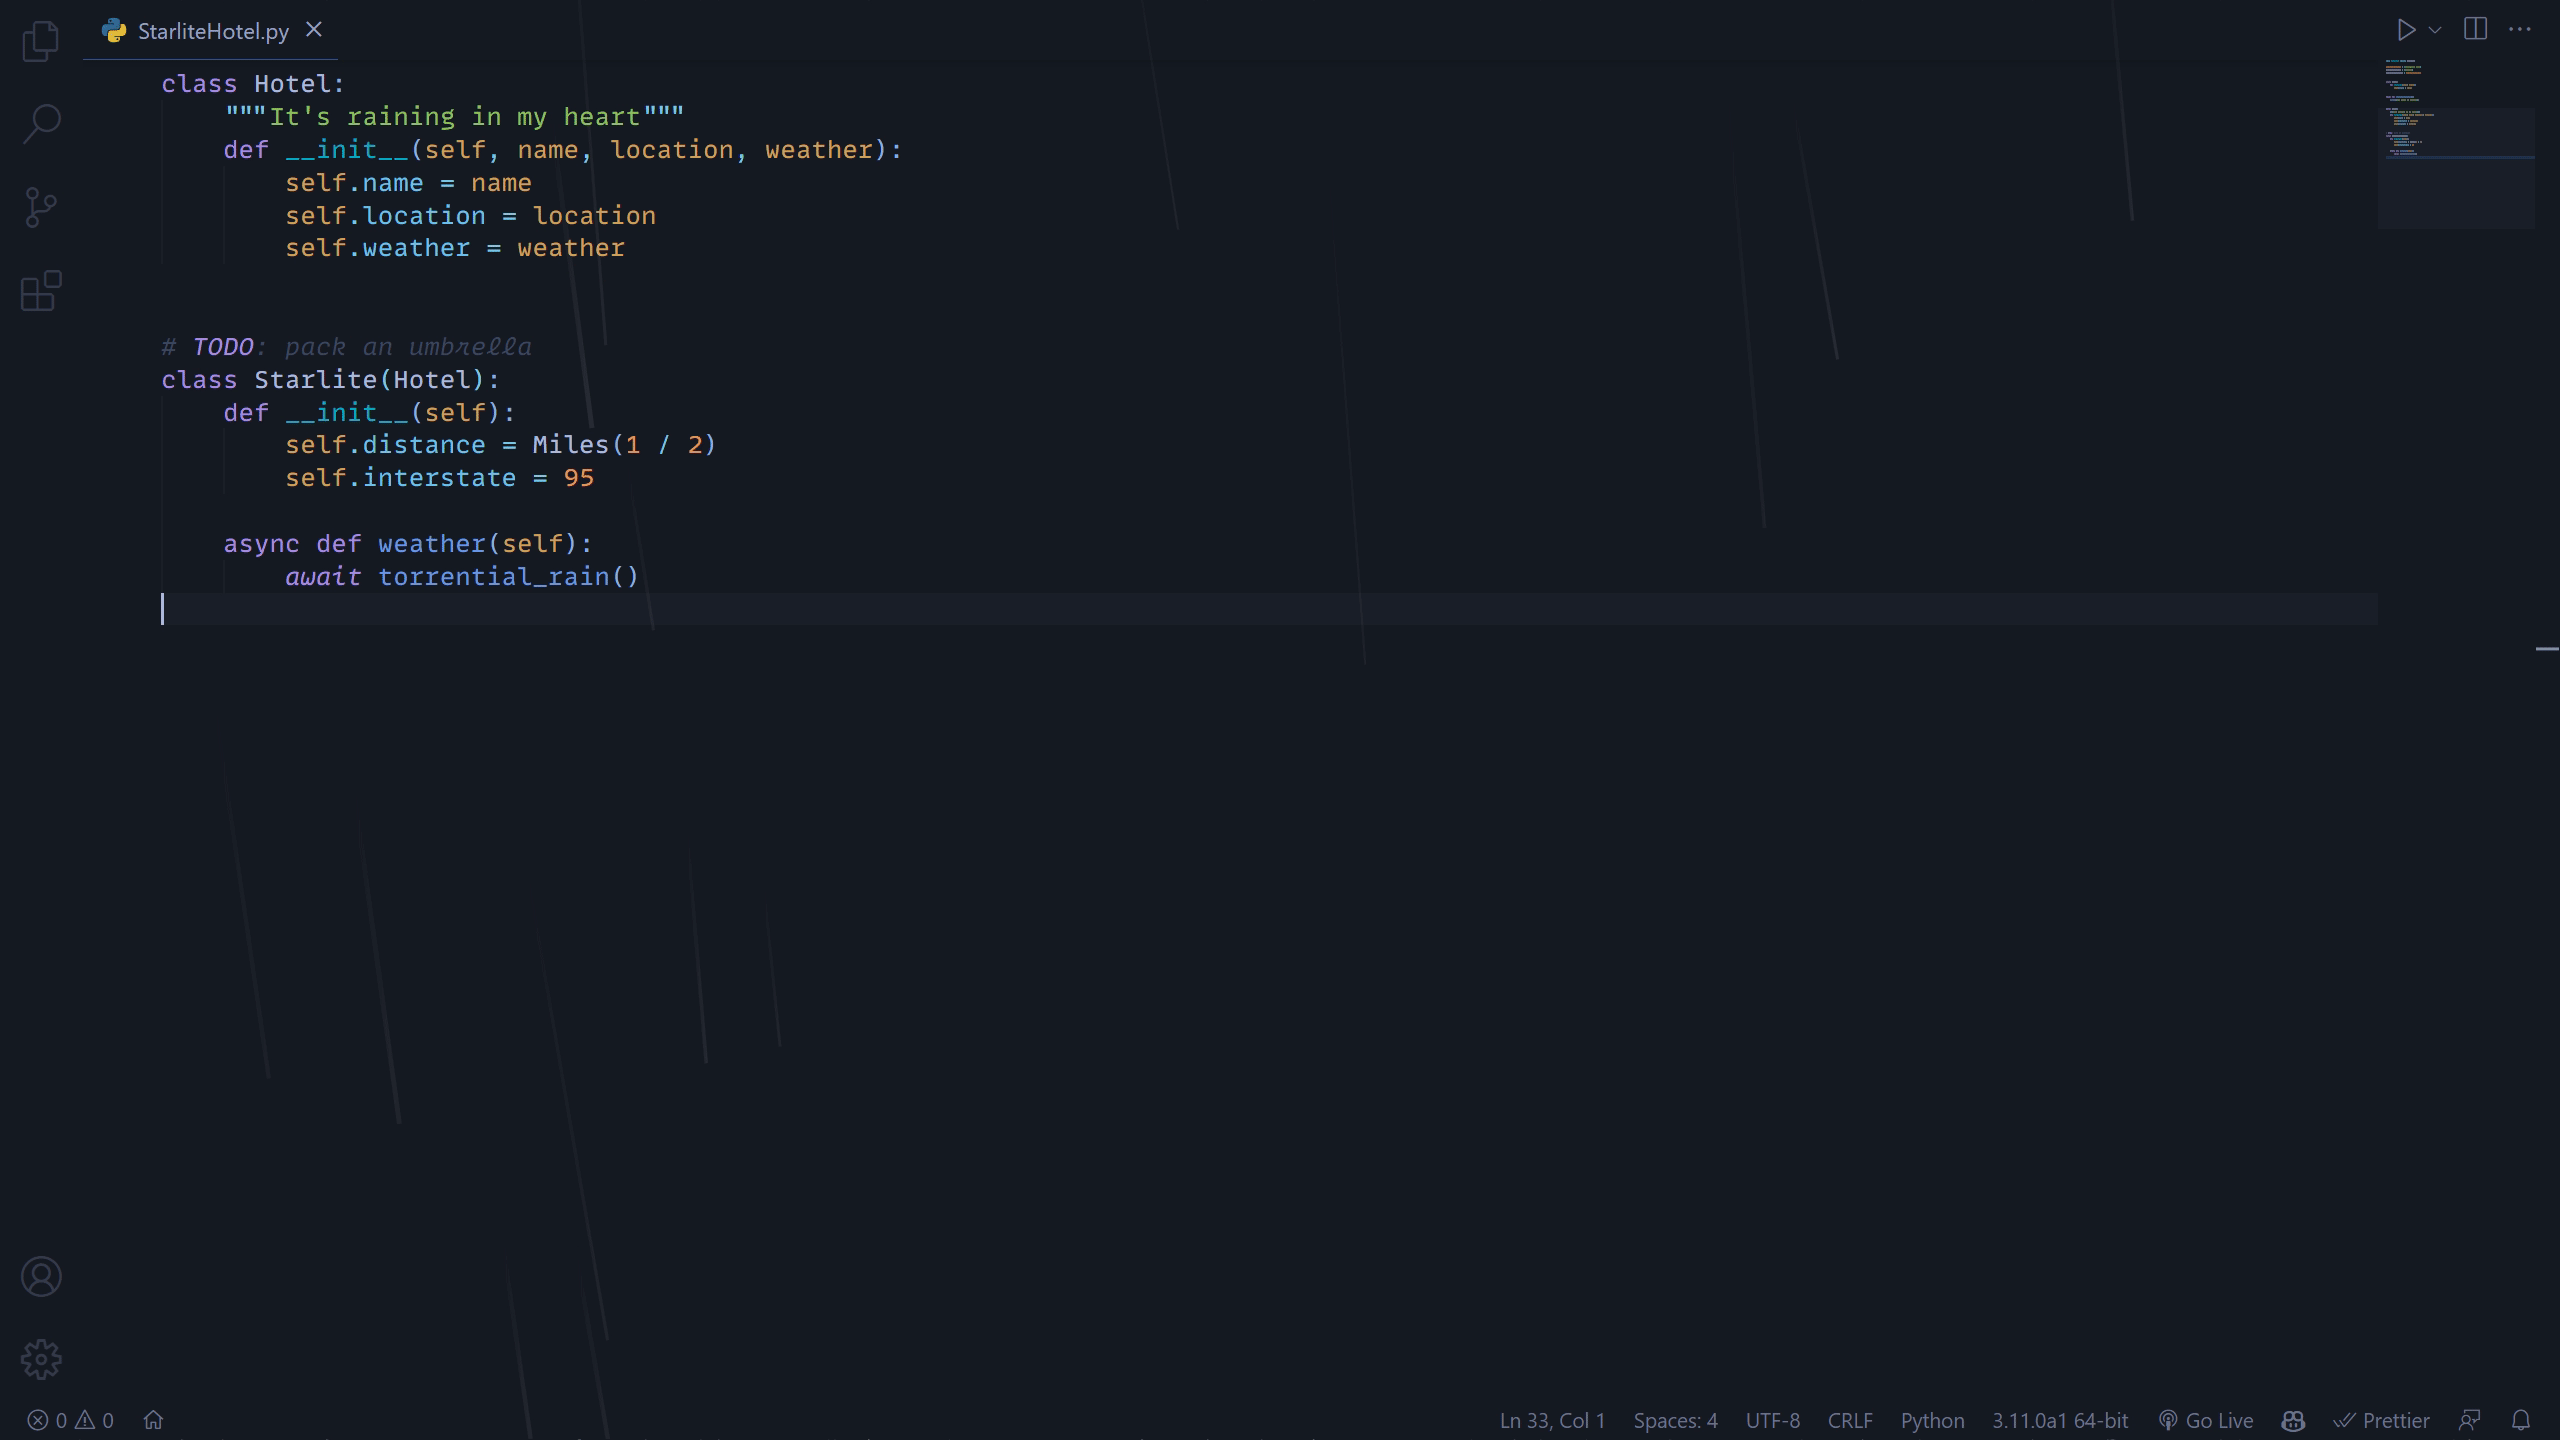Open the notifications bell
This screenshot has width=2560, height=1440.
pos(2521,1421)
